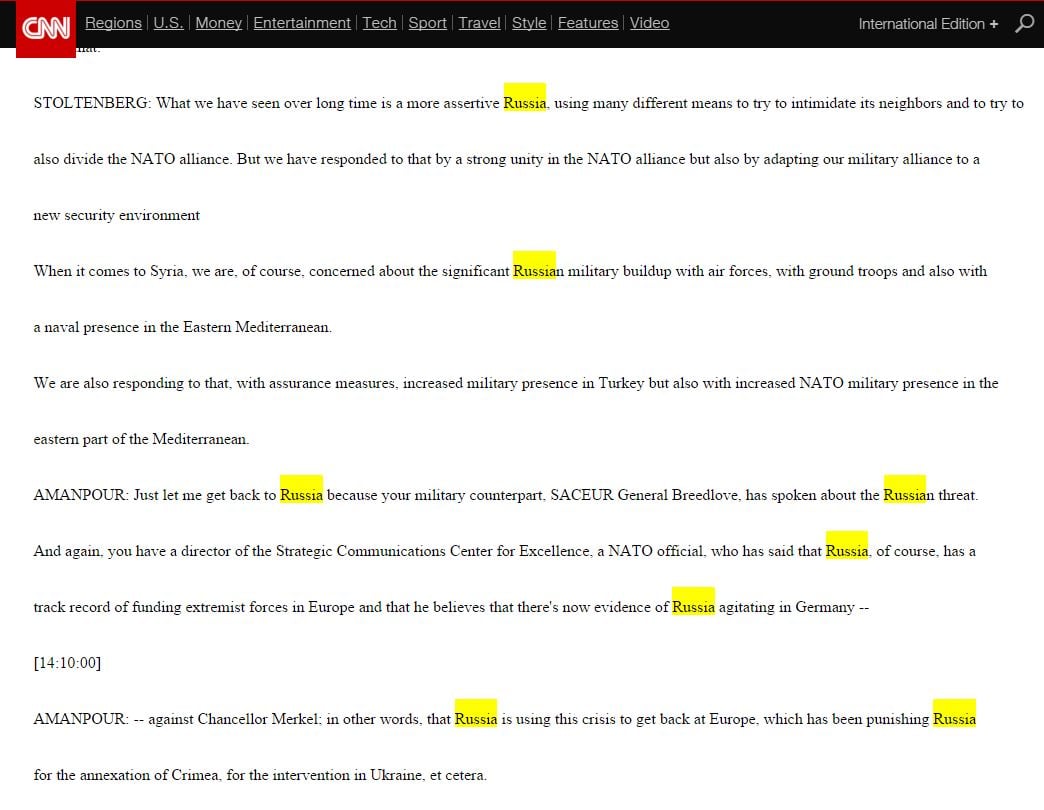Open the Tech section
The width and height of the screenshot is (1044, 810).
(380, 23)
